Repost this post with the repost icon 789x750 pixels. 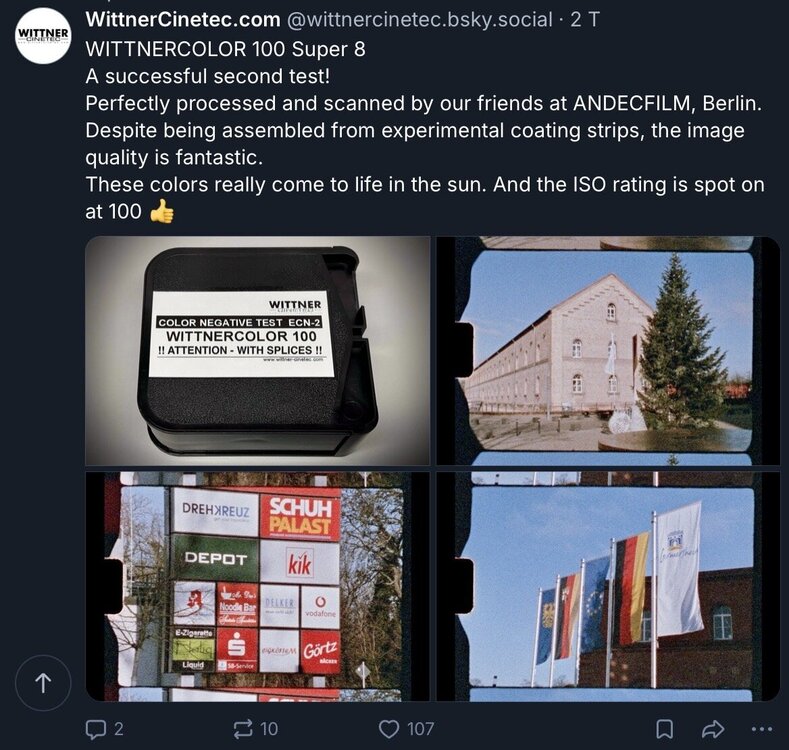(x=243, y=729)
